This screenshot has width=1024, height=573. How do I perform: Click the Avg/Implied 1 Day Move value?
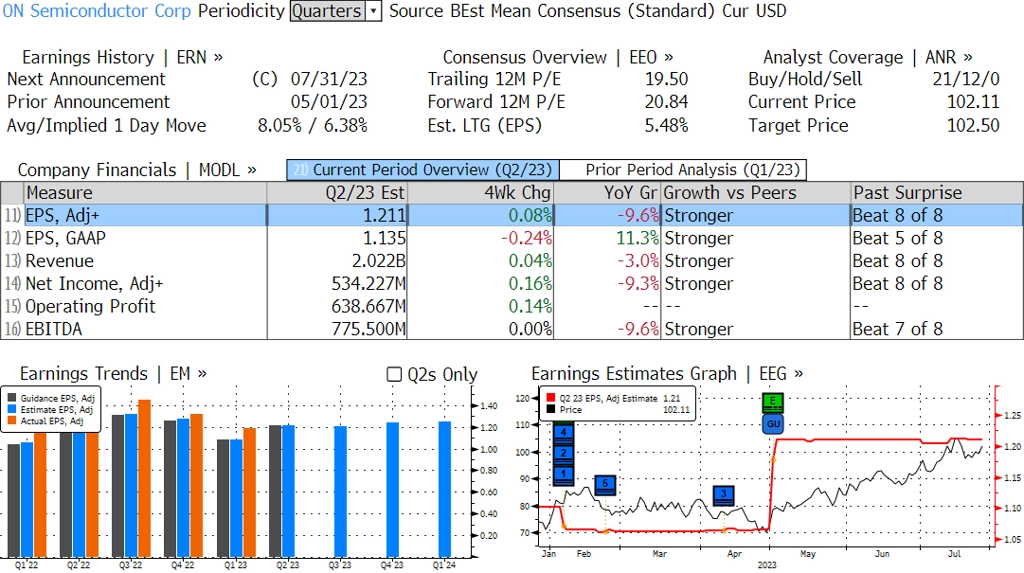[312, 125]
